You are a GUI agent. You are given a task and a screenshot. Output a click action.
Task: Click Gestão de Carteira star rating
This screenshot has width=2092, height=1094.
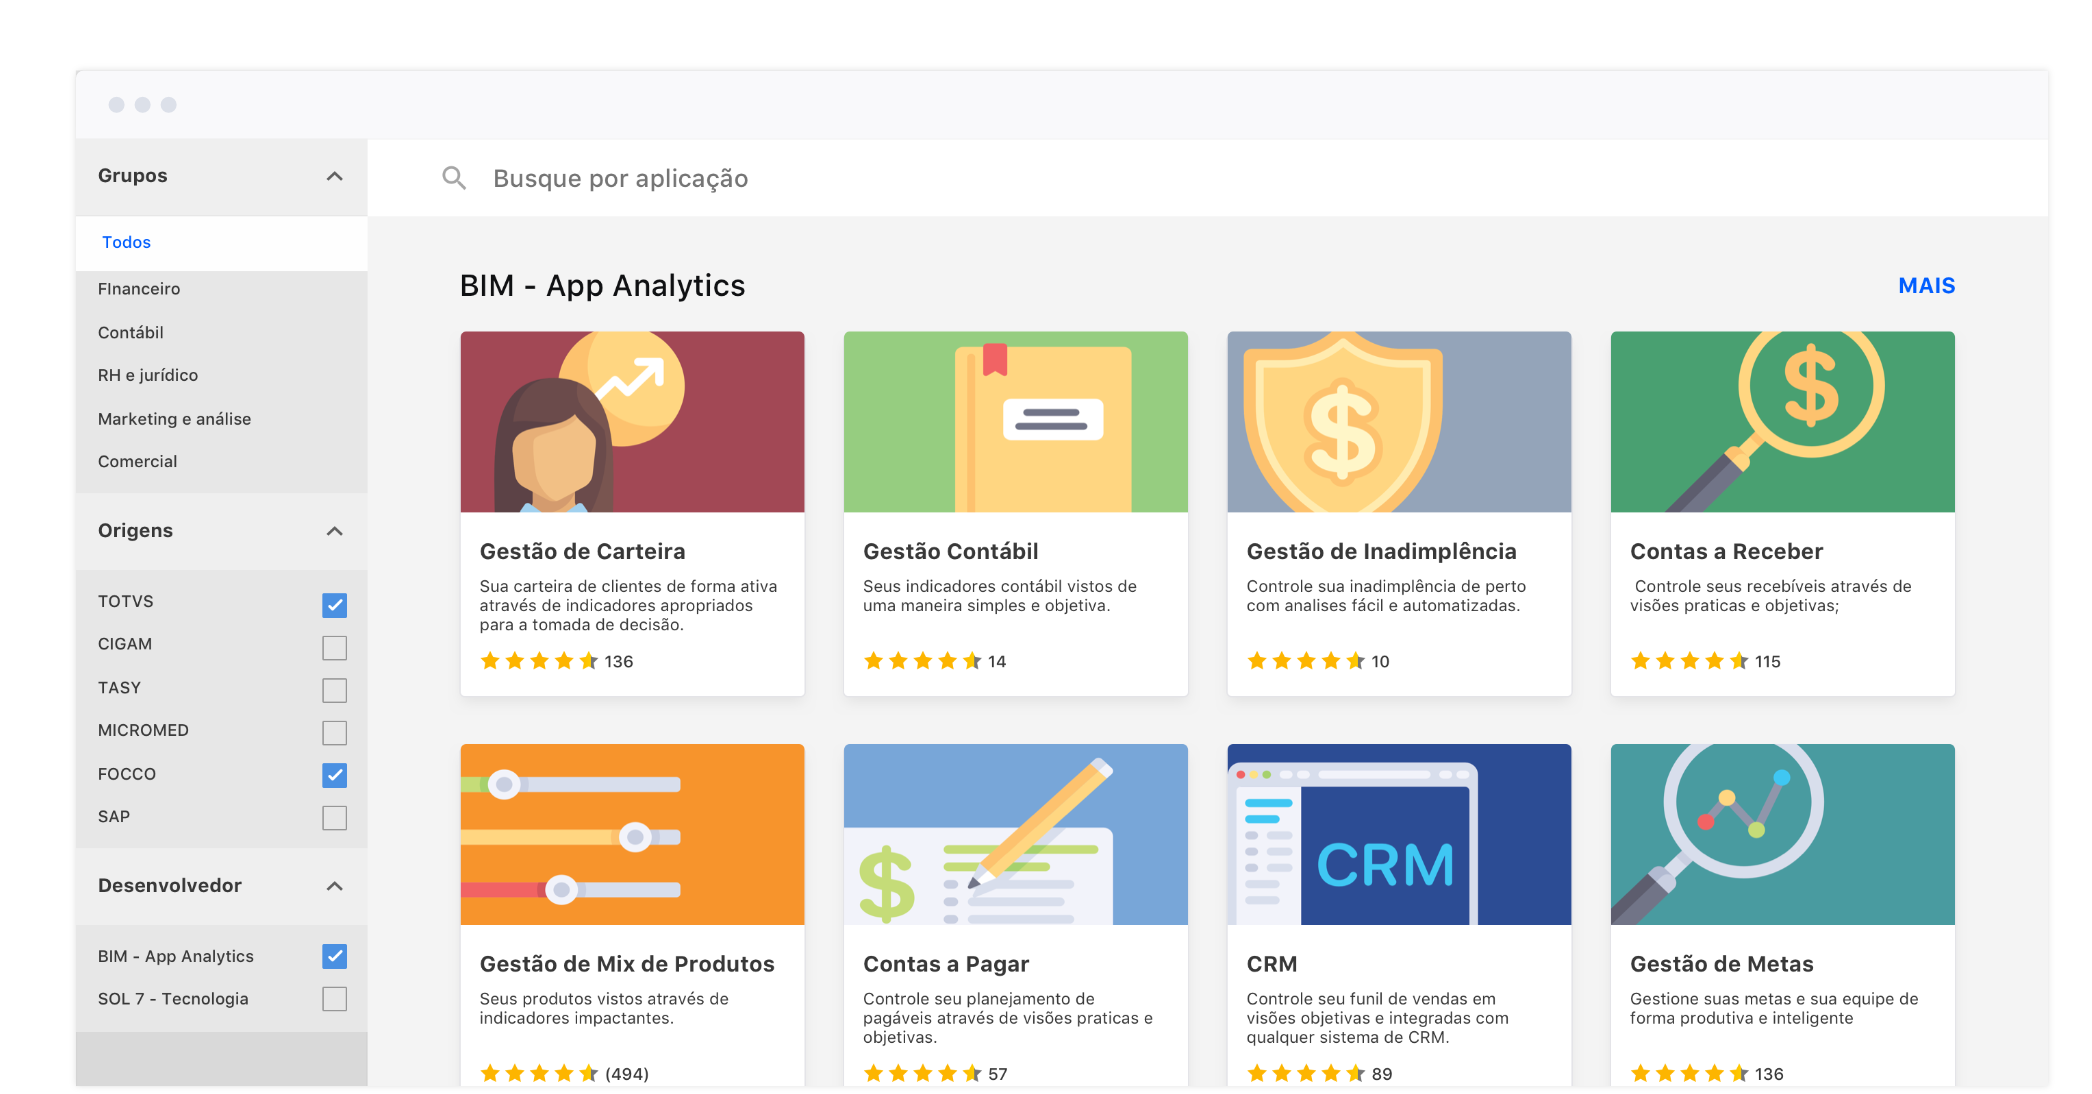[539, 661]
